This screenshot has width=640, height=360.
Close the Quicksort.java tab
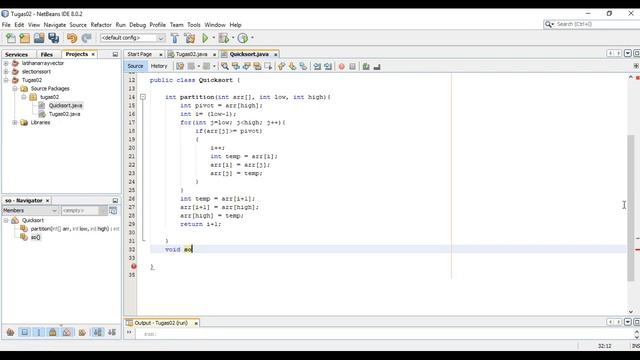click(276, 54)
